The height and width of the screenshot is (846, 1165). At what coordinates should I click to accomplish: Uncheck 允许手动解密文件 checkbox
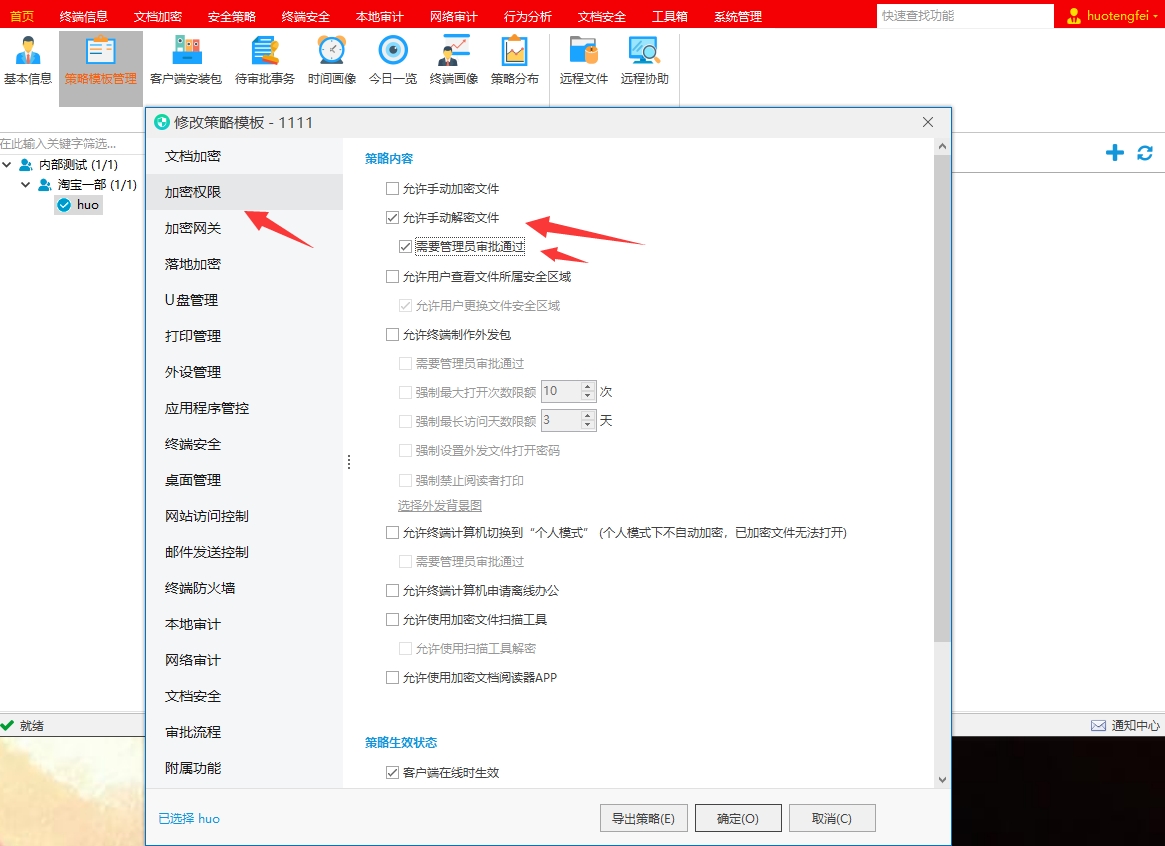click(392, 218)
